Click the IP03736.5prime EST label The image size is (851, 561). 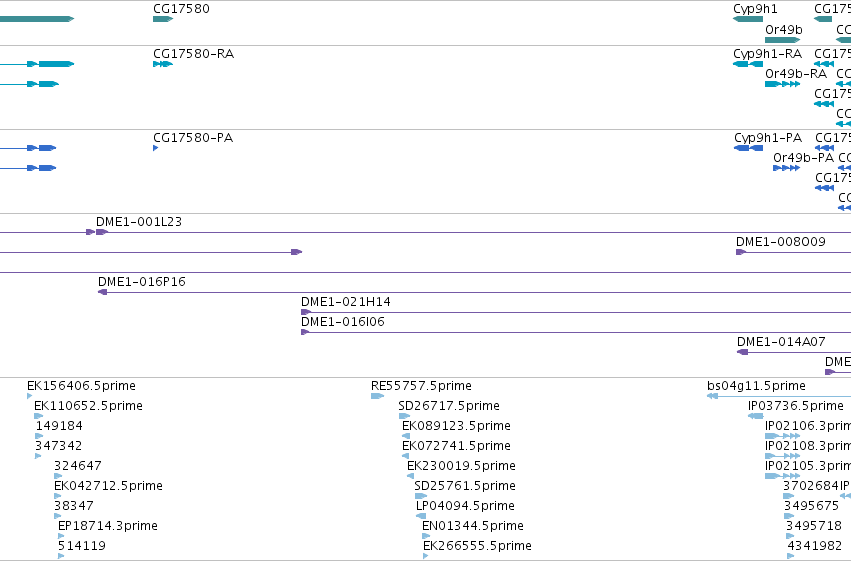pyautogui.click(x=796, y=406)
